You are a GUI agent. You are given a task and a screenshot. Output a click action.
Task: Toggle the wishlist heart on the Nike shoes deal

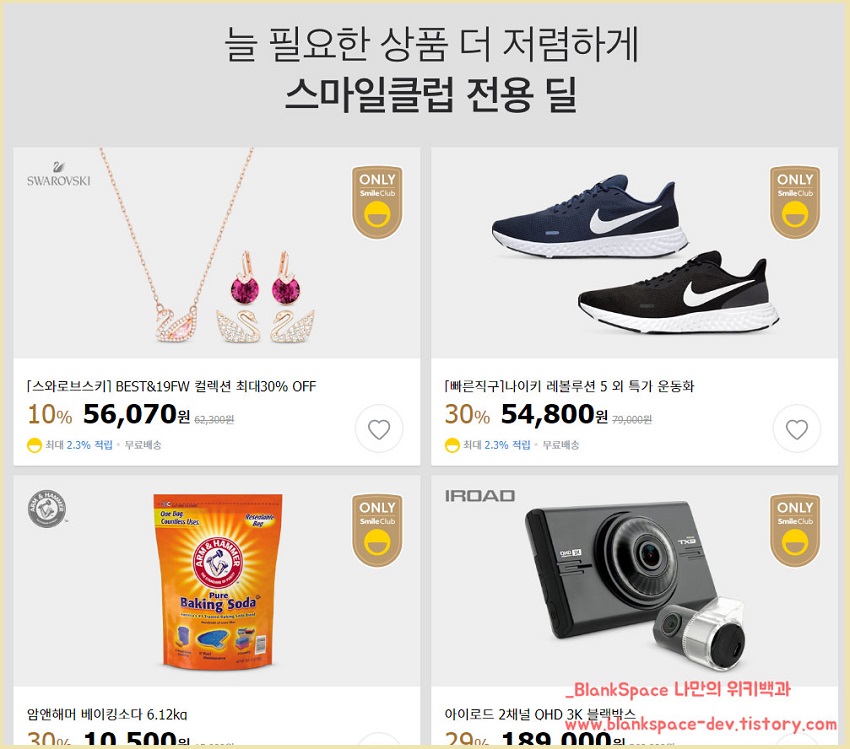(796, 429)
